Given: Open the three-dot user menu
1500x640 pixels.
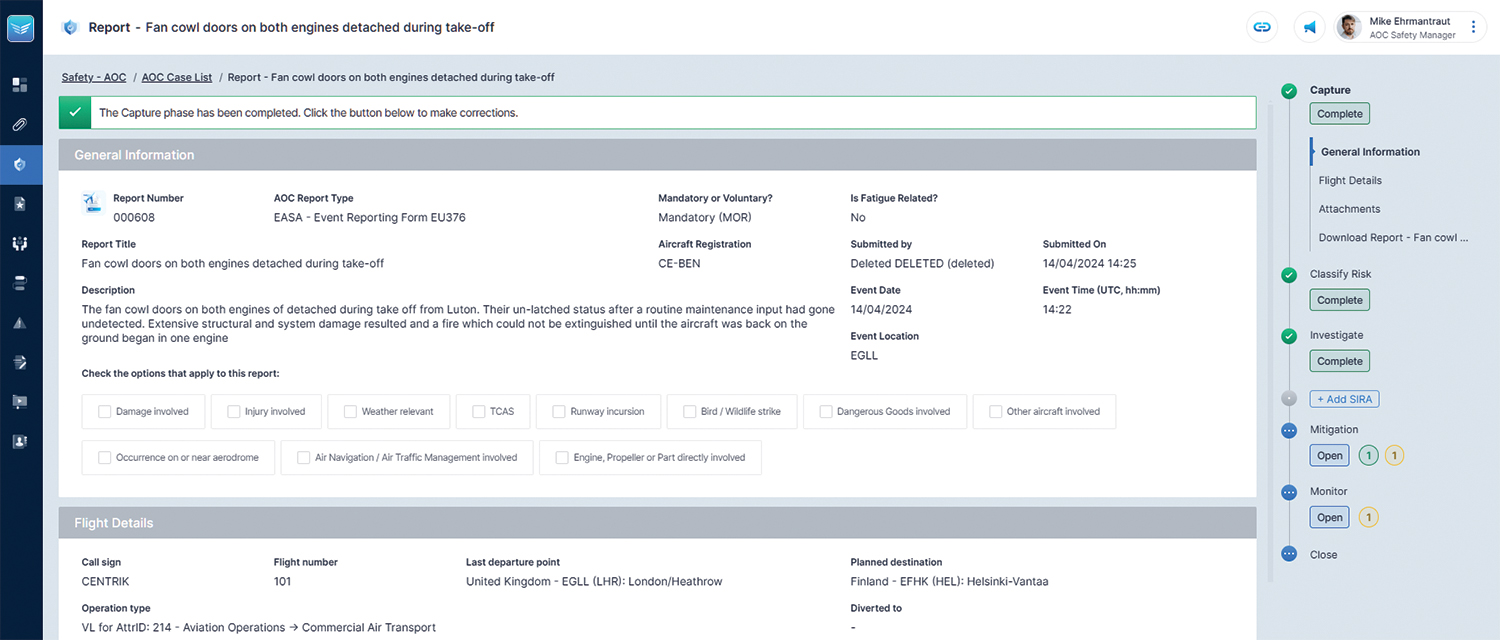Looking at the screenshot, I should pyautogui.click(x=1473, y=28).
